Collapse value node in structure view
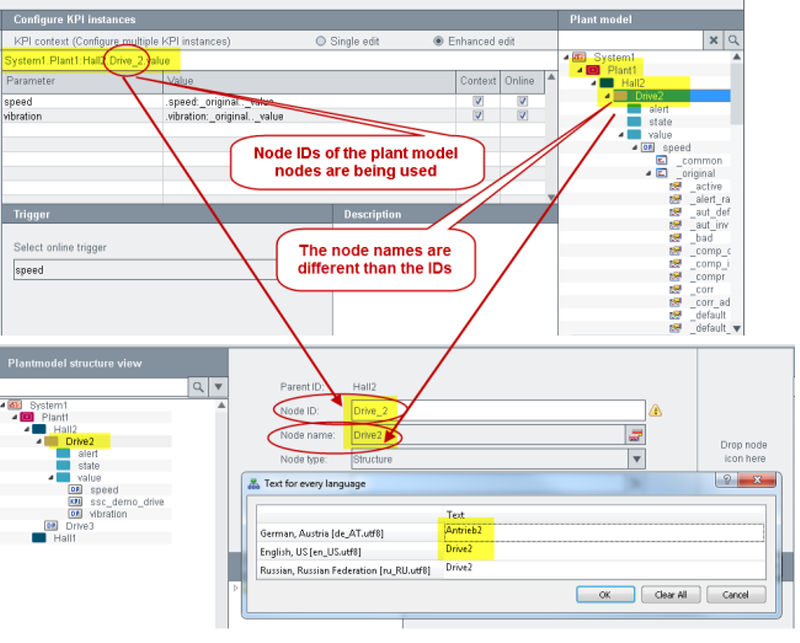The image size is (800, 643). [x=51, y=478]
